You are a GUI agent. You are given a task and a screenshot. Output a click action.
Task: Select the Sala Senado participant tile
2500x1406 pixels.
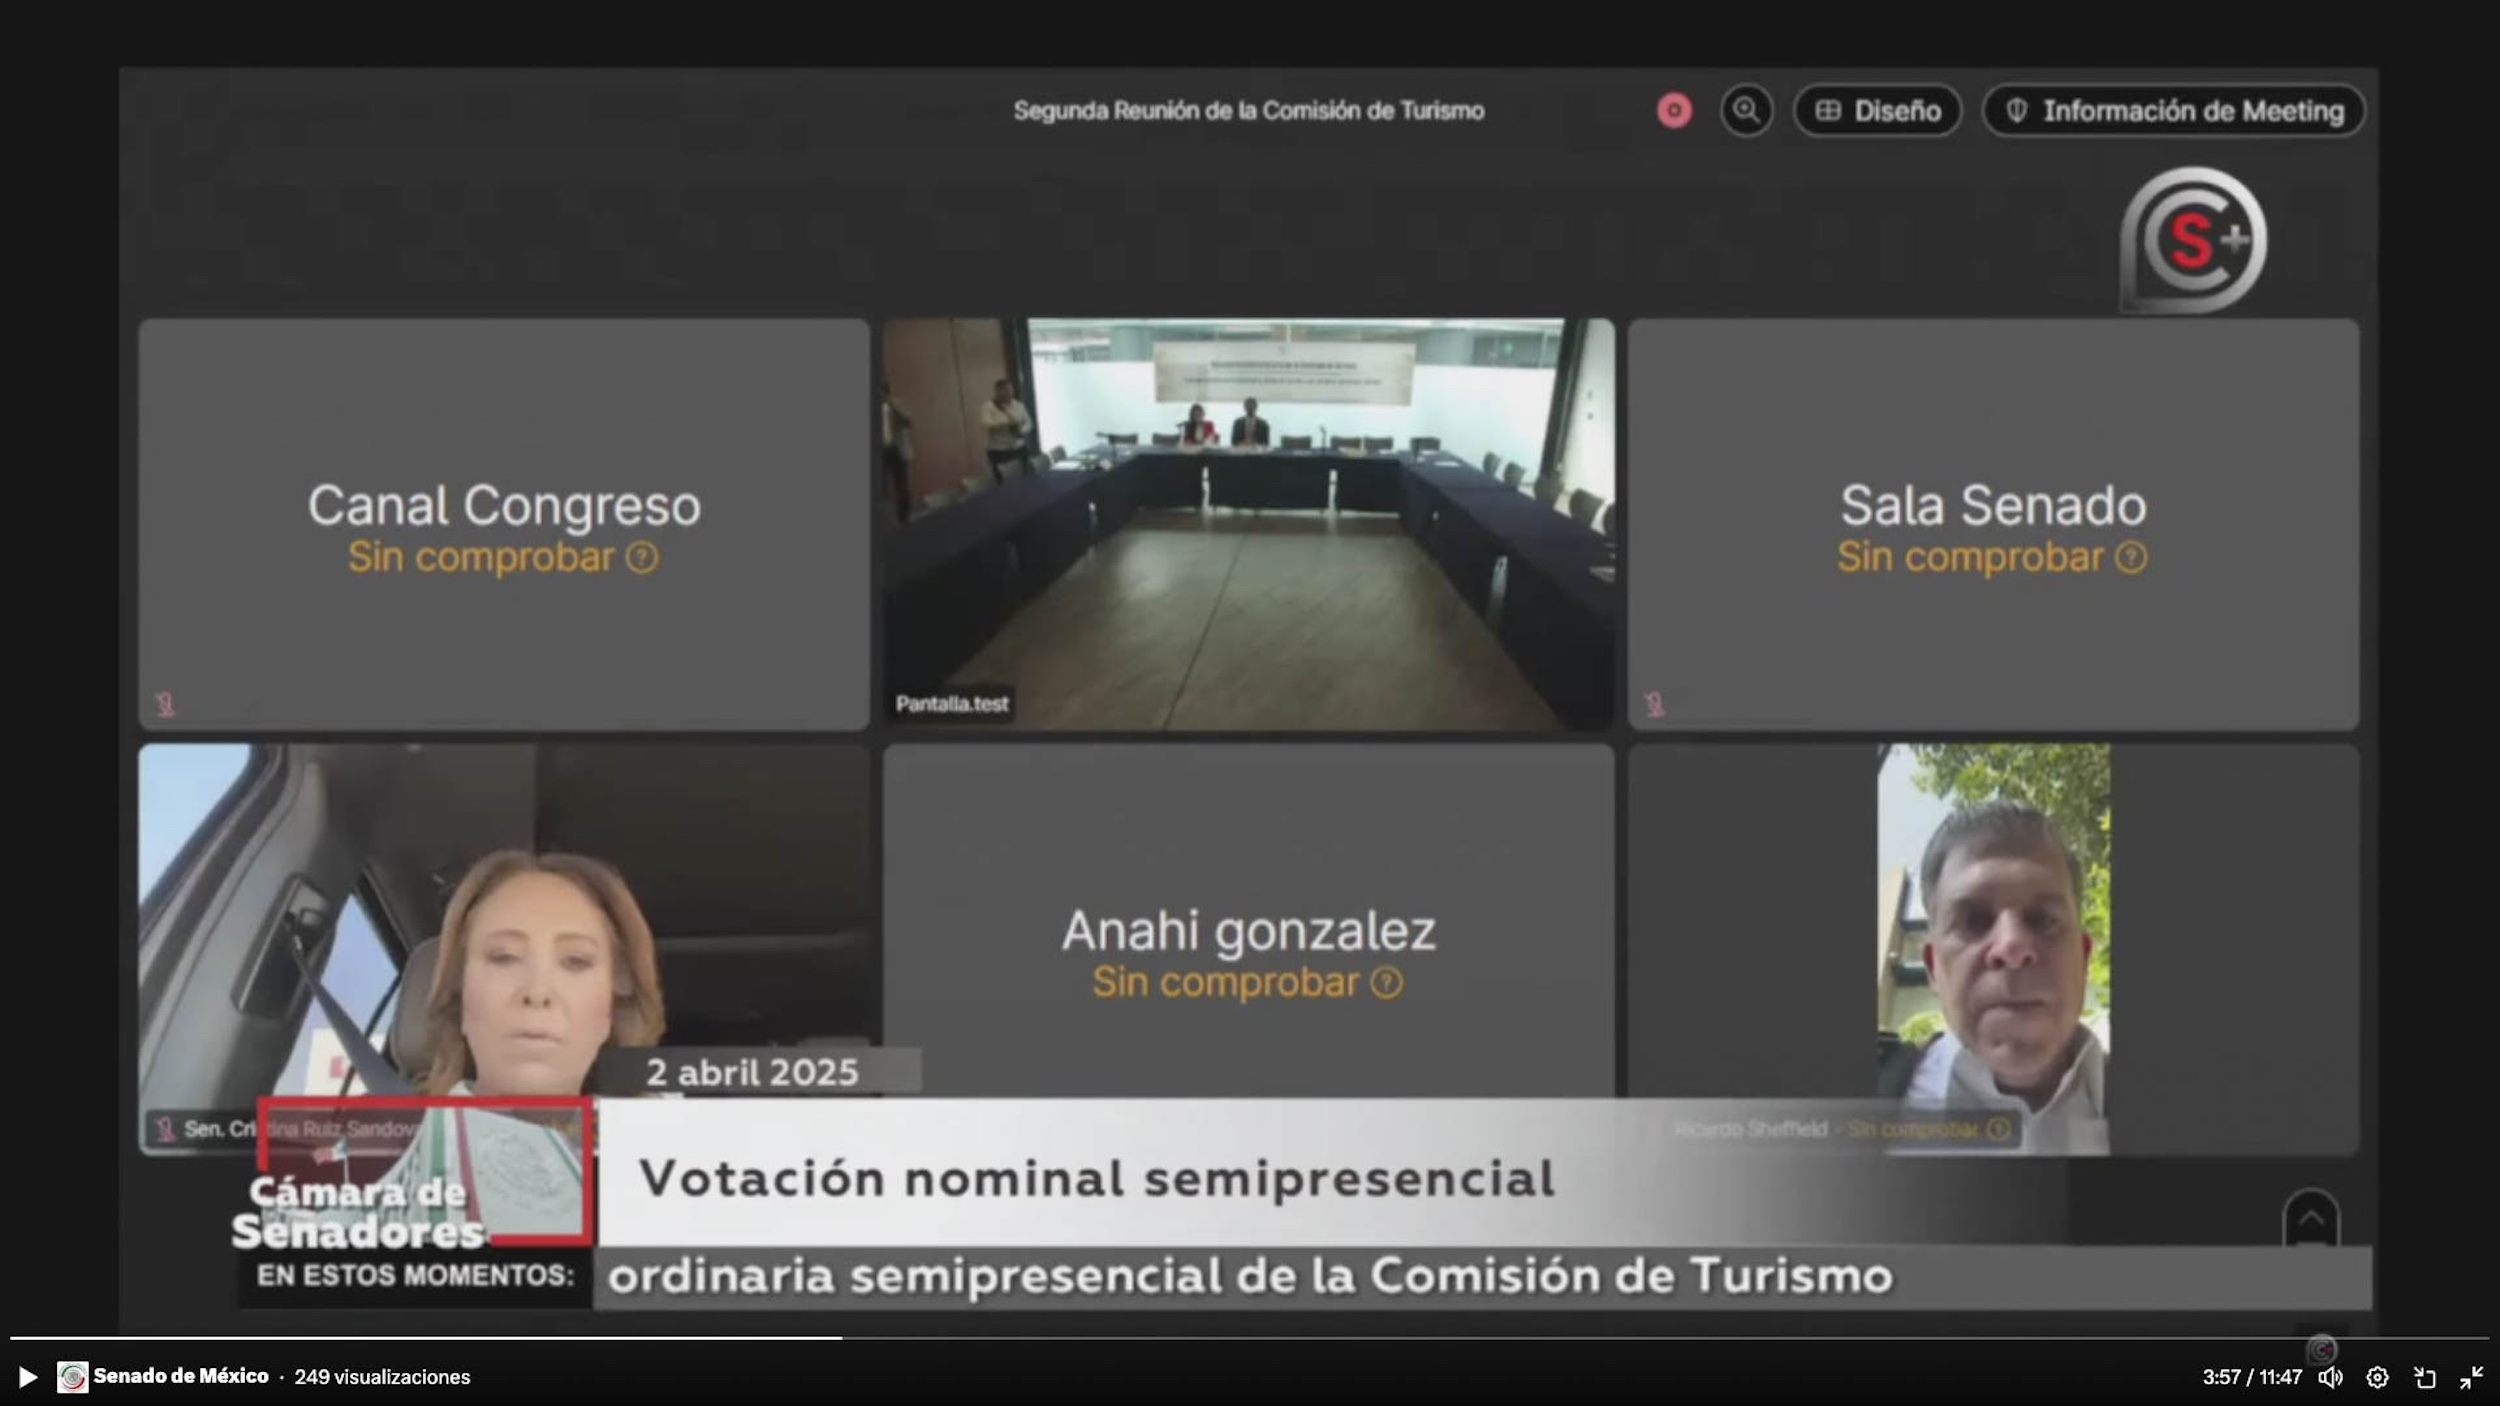coord(1993,524)
